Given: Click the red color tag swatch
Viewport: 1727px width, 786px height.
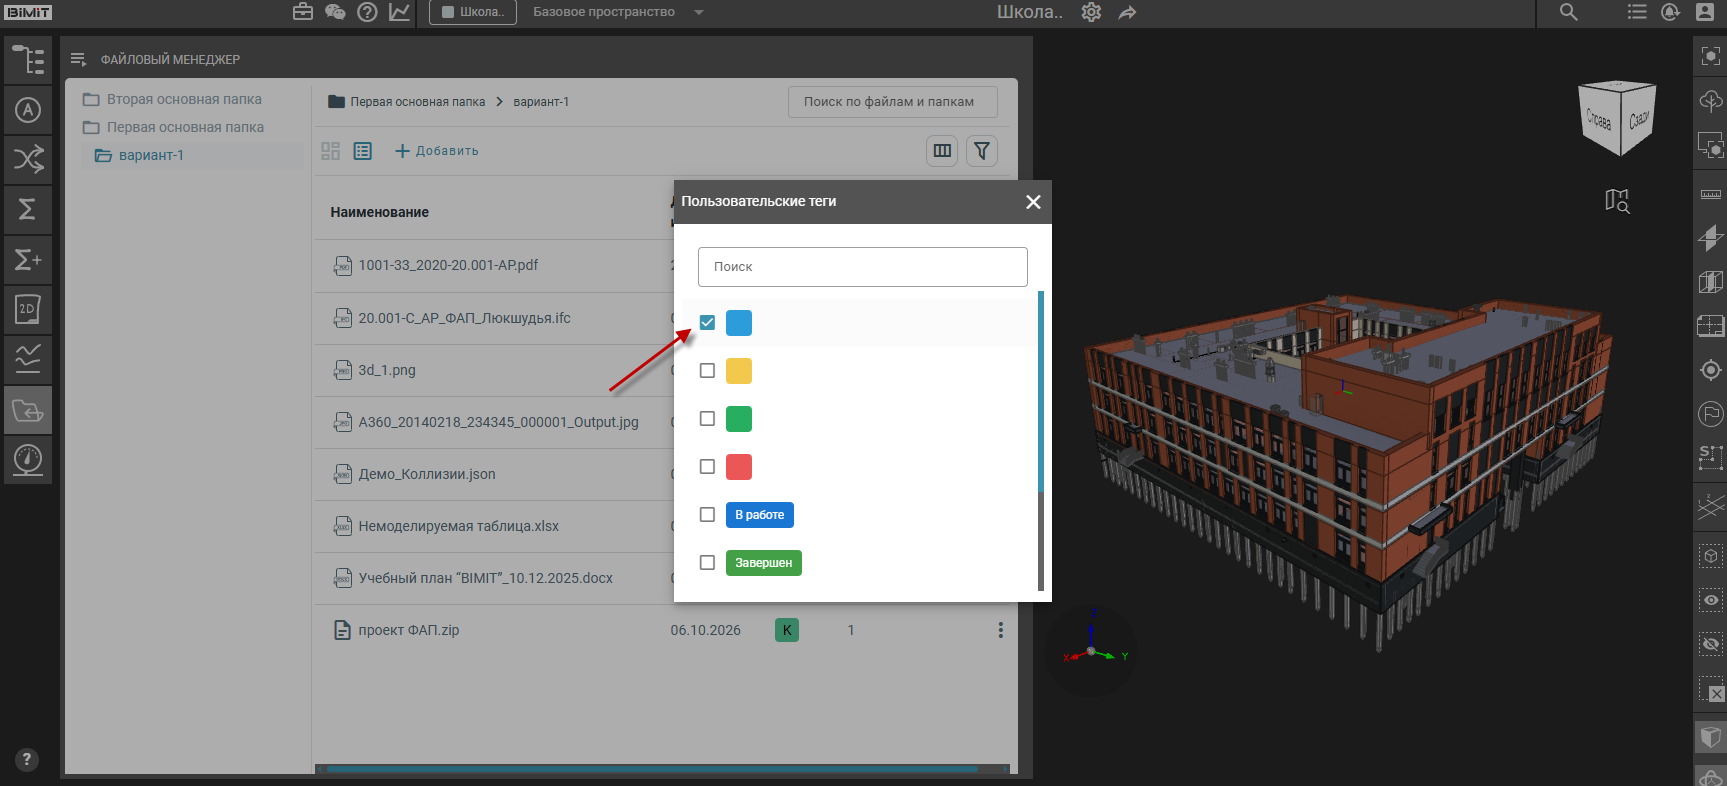Looking at the screenshot, I should [x=739, y=467].
